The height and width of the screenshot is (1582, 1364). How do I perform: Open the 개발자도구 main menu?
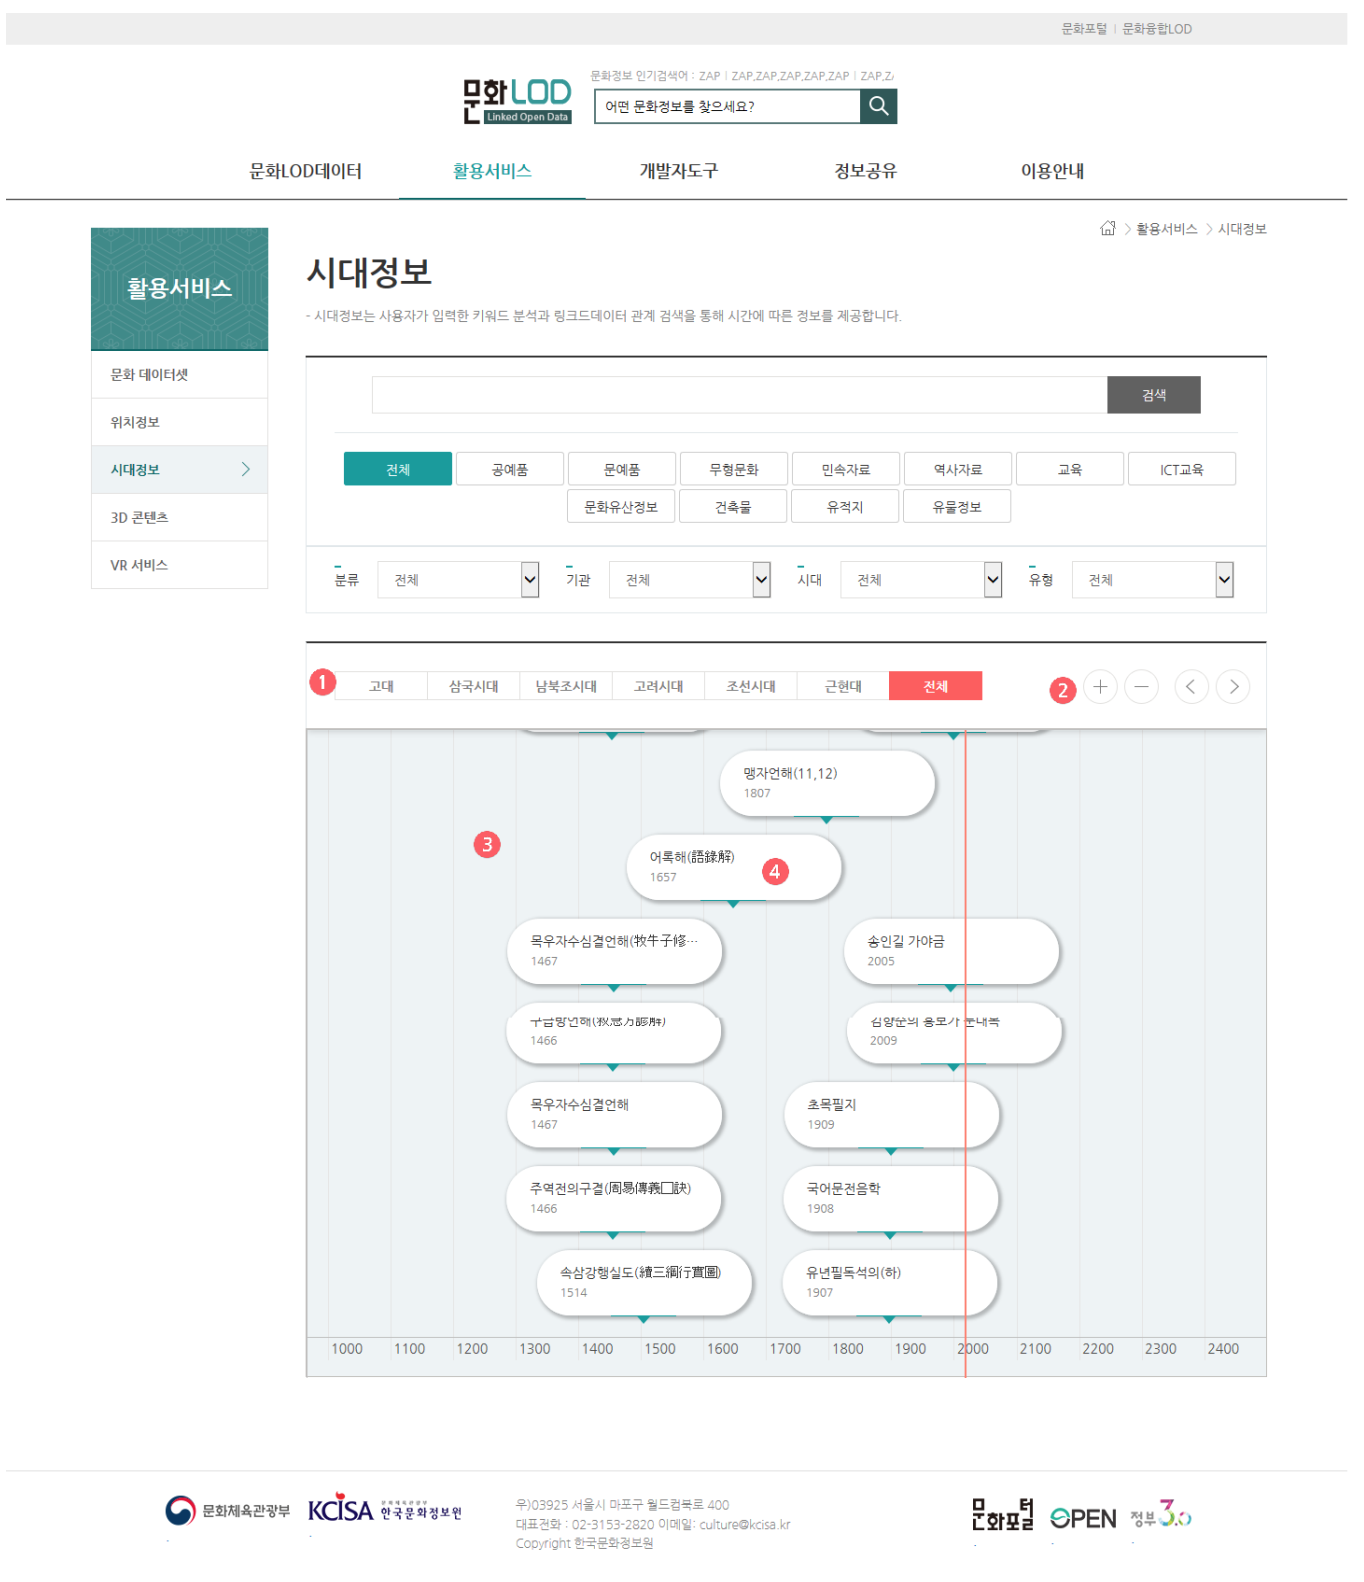[679, 171]
